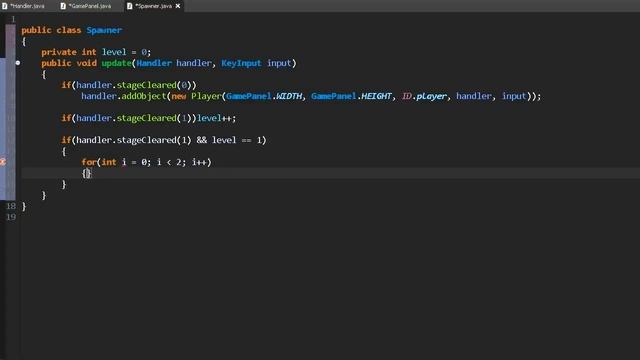
Task: Place cursor inside empty braces under for loop
Action: (x=87, y=173)
